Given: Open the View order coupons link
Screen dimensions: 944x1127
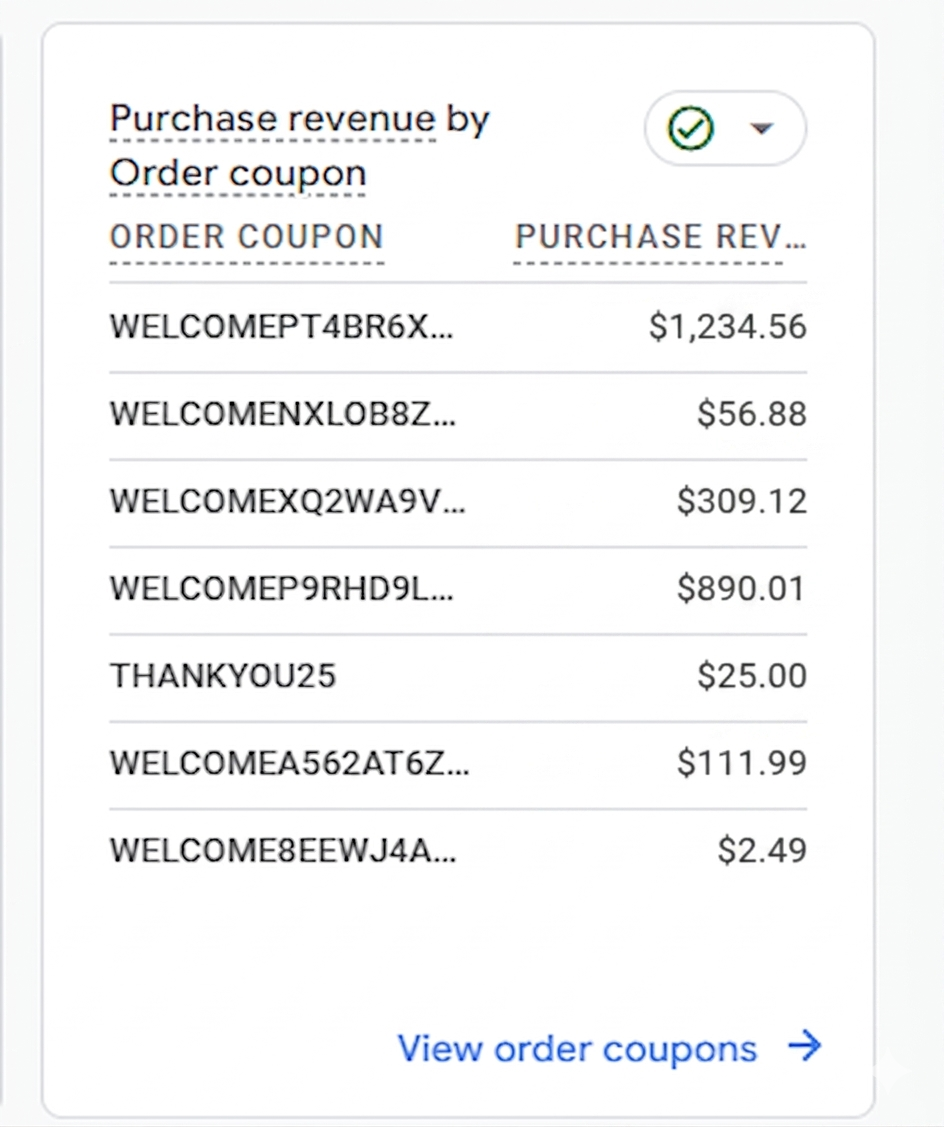Looking at the screenshot, I should click(578, 1048).
